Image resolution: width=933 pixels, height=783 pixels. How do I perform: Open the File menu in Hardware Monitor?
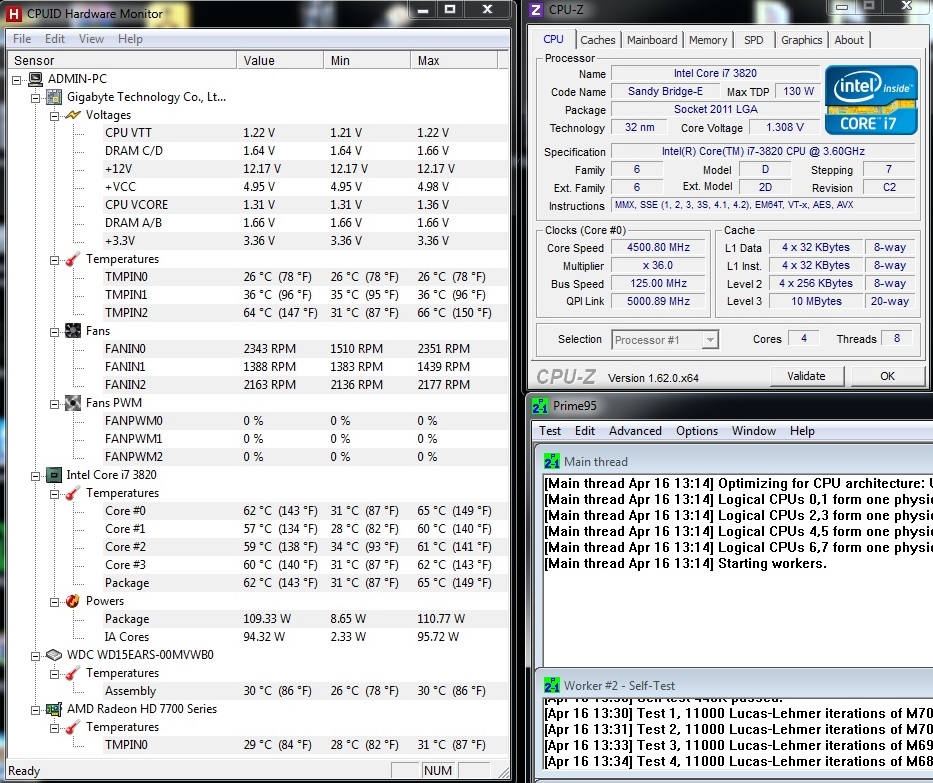click(22, 39)
